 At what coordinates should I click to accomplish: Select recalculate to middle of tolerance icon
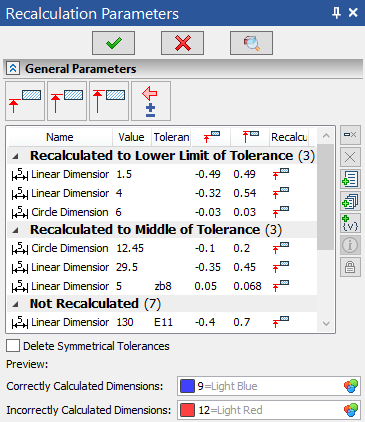pyautogui.click(x=67, y=101)
